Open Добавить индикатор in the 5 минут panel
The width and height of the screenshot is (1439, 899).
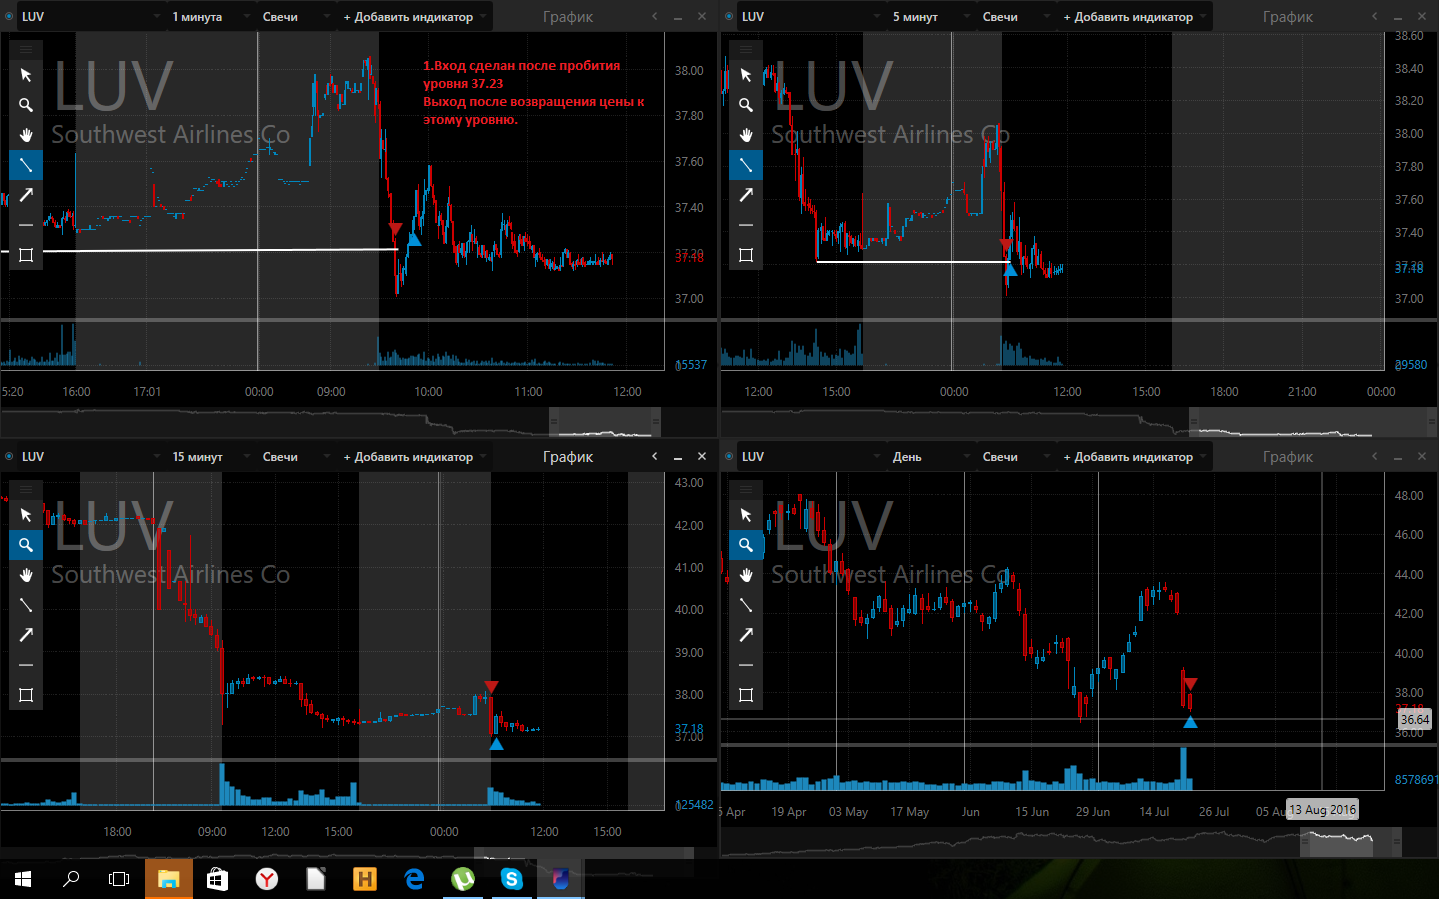coord(1135,17)
